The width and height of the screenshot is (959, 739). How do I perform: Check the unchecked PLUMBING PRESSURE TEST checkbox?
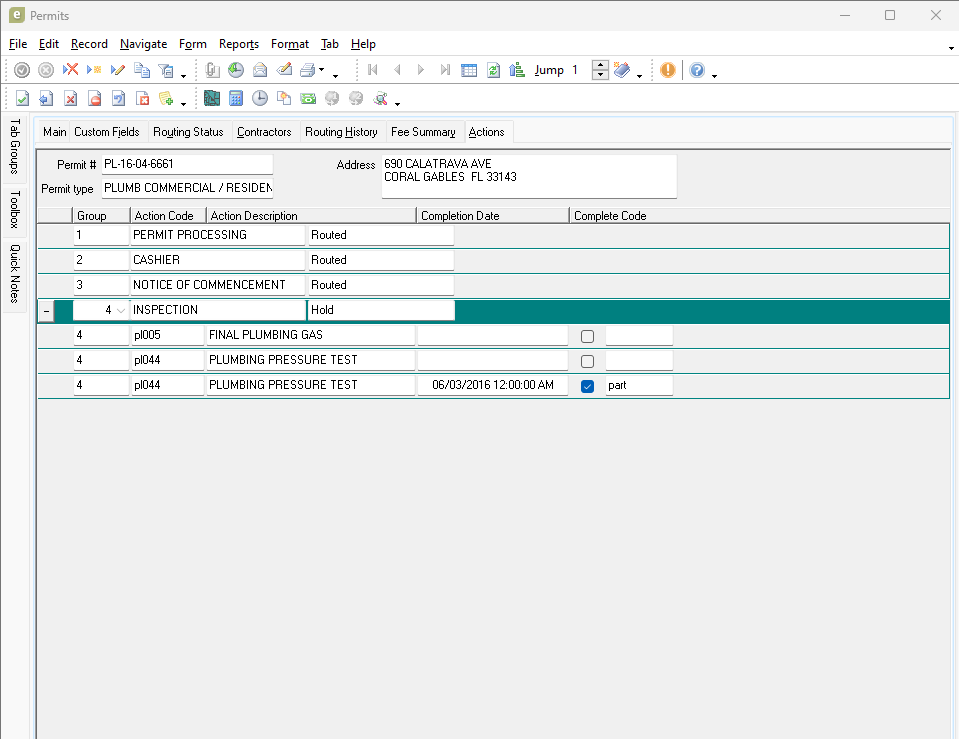click(588, 361)
